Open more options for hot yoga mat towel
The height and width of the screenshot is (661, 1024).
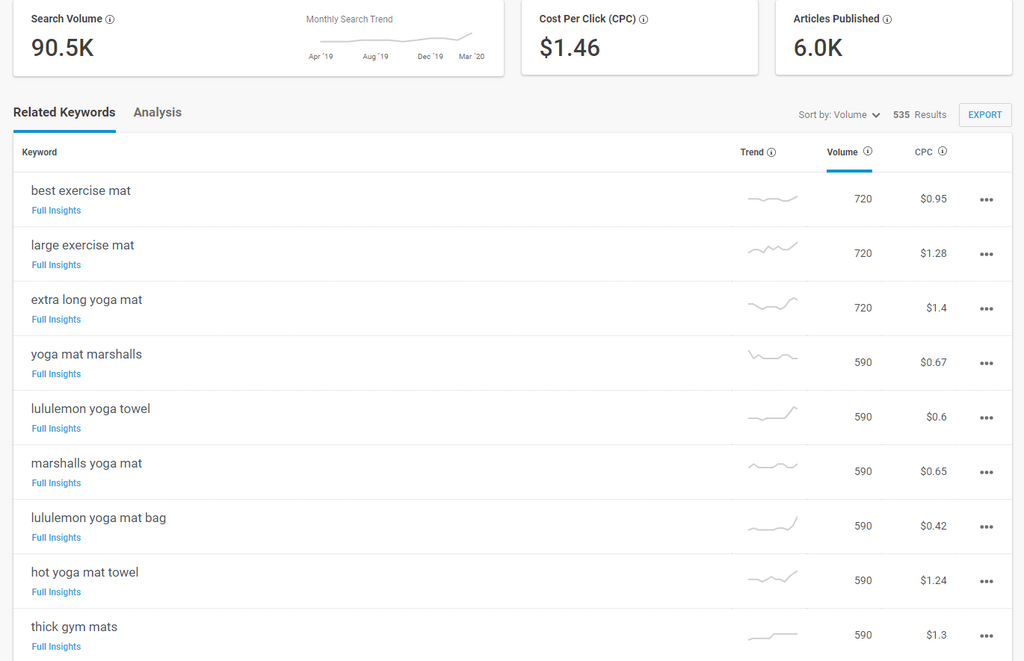(x=986, y=581)
